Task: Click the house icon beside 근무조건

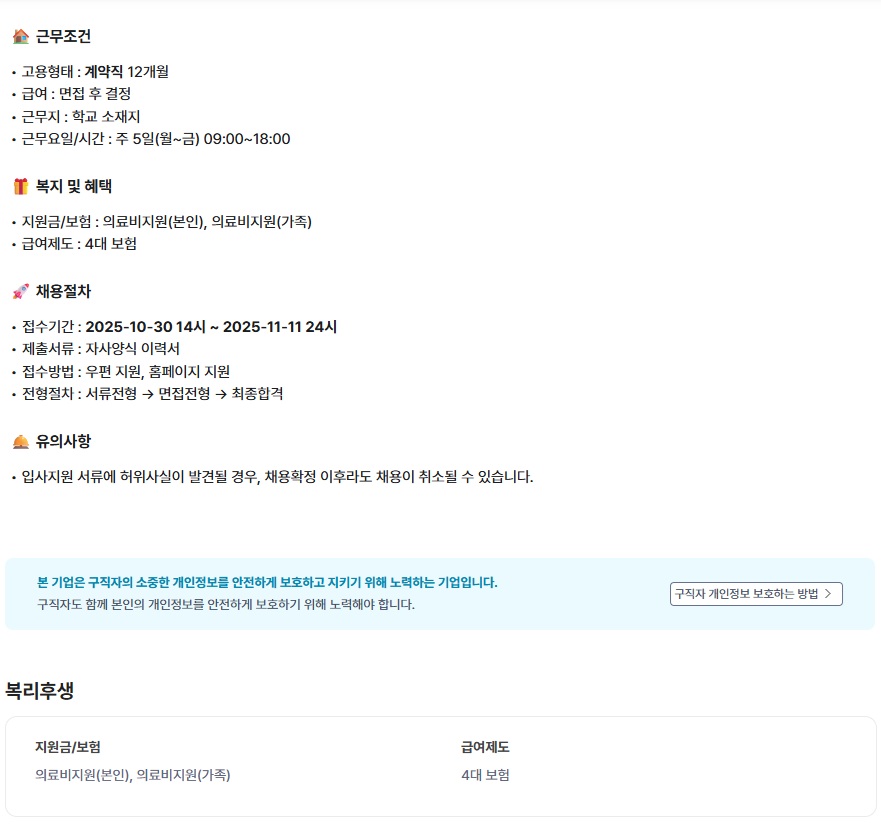Action: pos(21,37)
